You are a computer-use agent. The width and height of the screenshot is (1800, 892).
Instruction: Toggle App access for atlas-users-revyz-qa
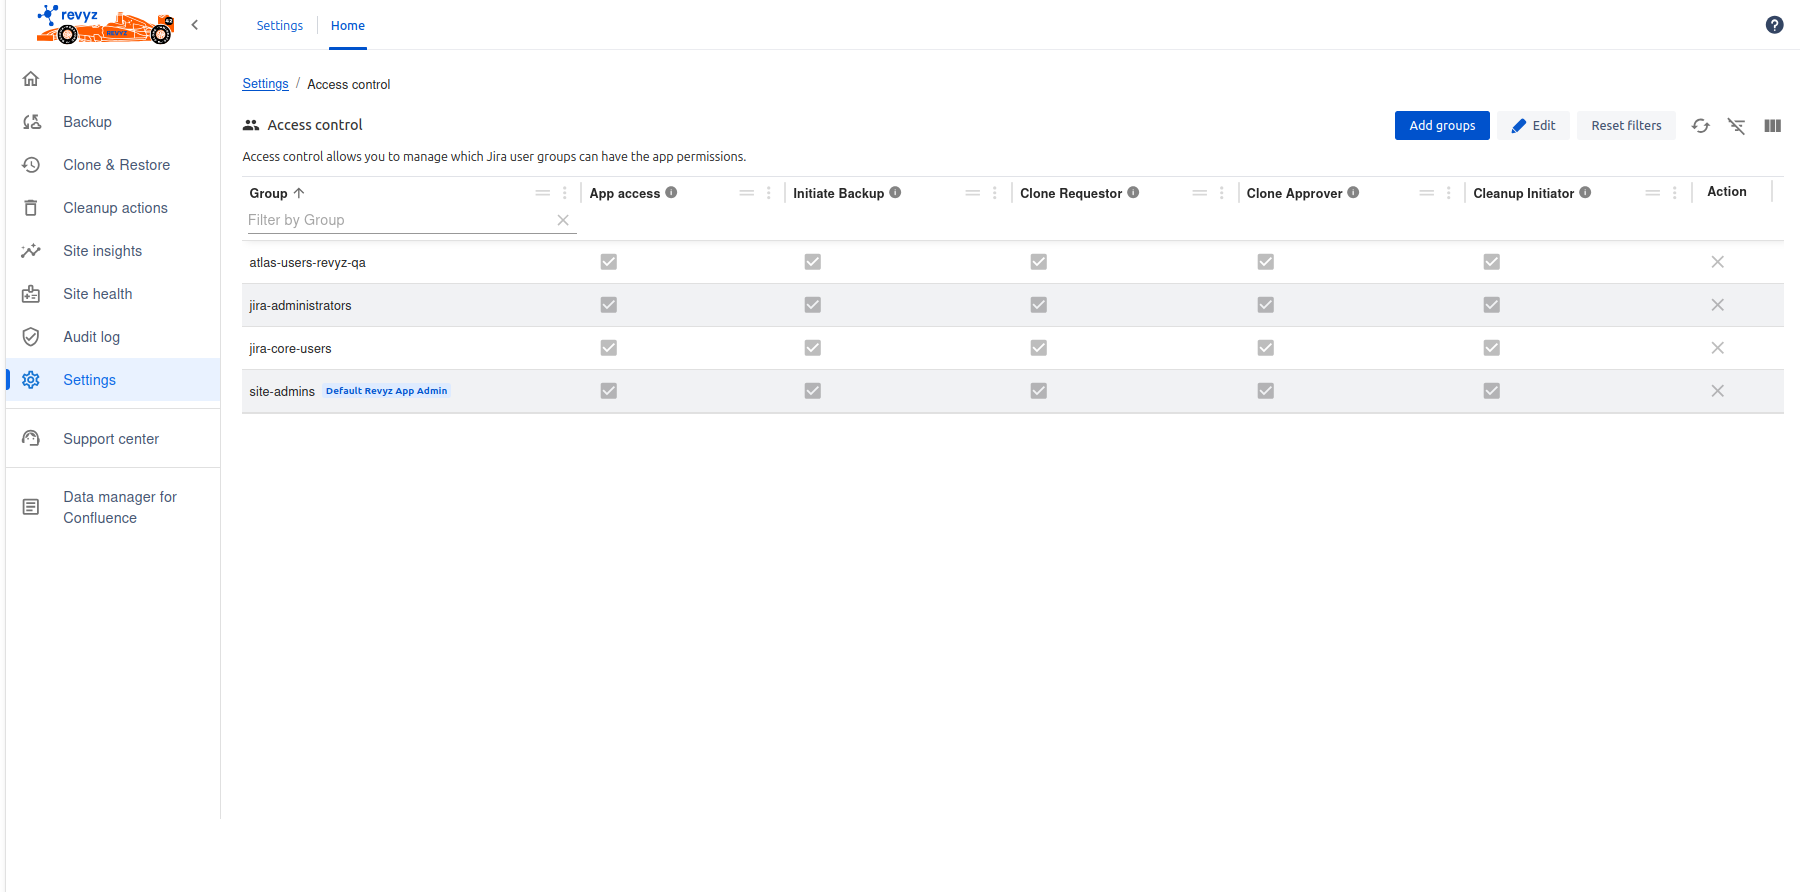click(x=608, y=262)
